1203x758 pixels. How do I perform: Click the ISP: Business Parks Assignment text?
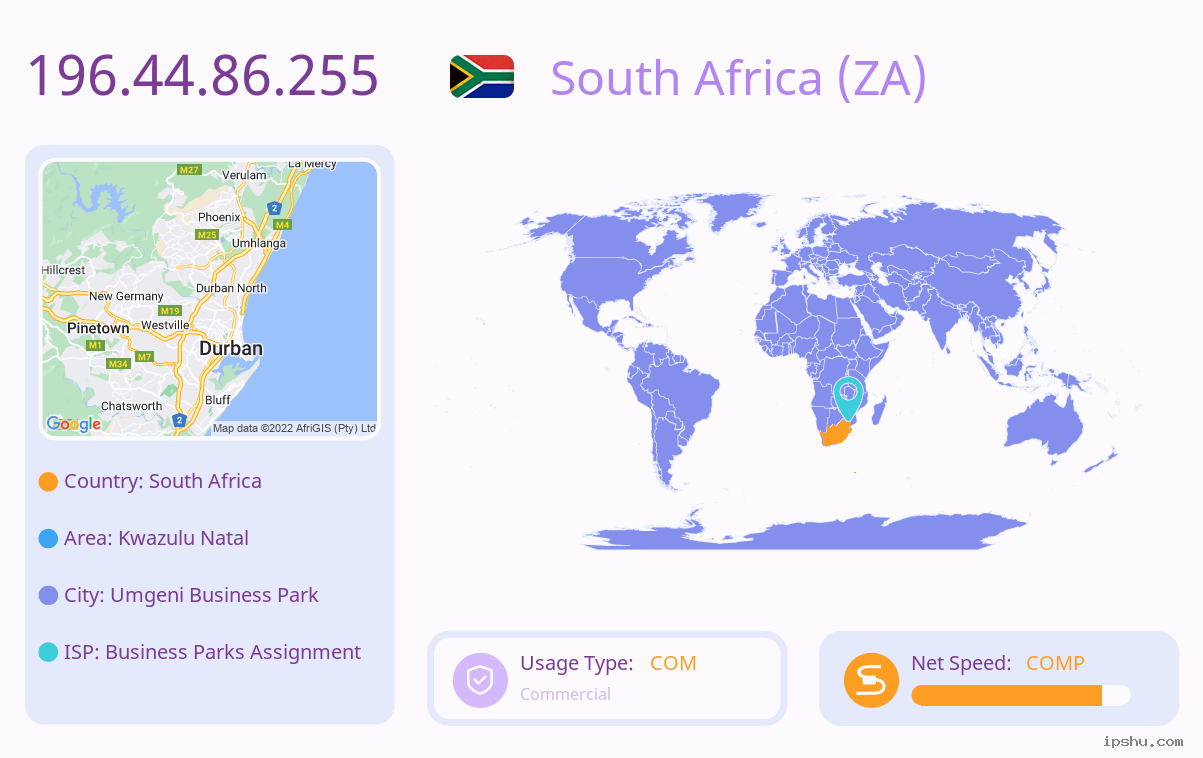212,652
